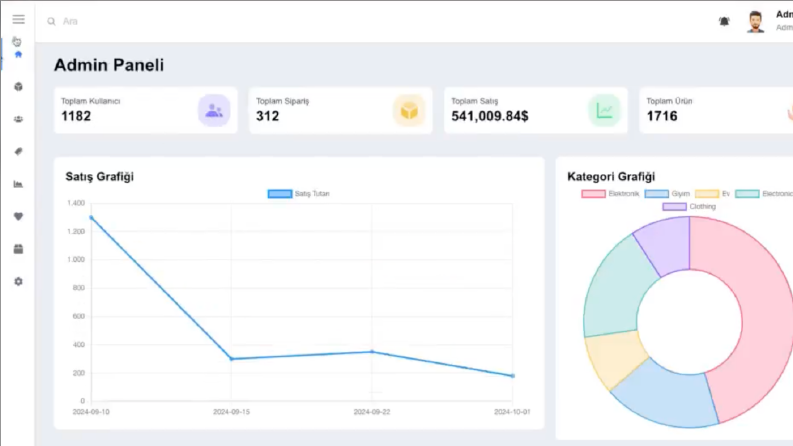Open the settings gear sidebar icon
This screenshot has width=793, height=446.
coord(19,282)
